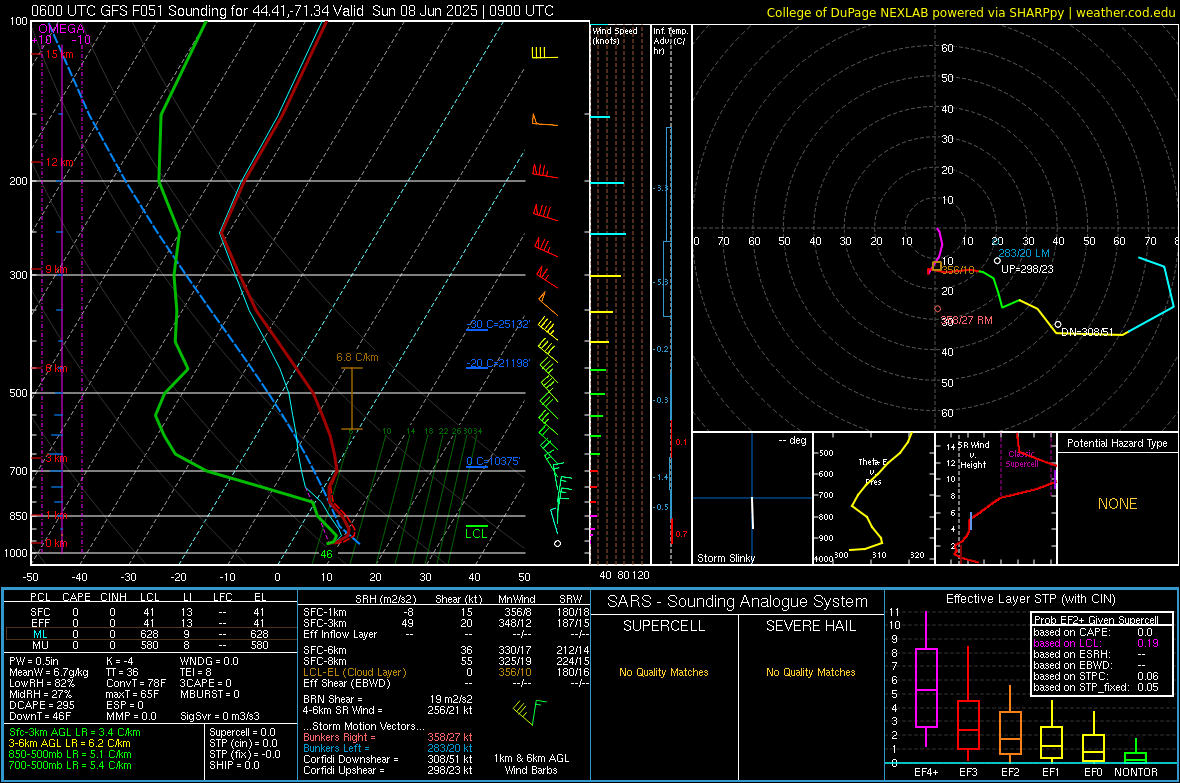Click the SARS - Sounding Analogue System title
This screenshot has width=1180, height=783.
pos(738,602)
